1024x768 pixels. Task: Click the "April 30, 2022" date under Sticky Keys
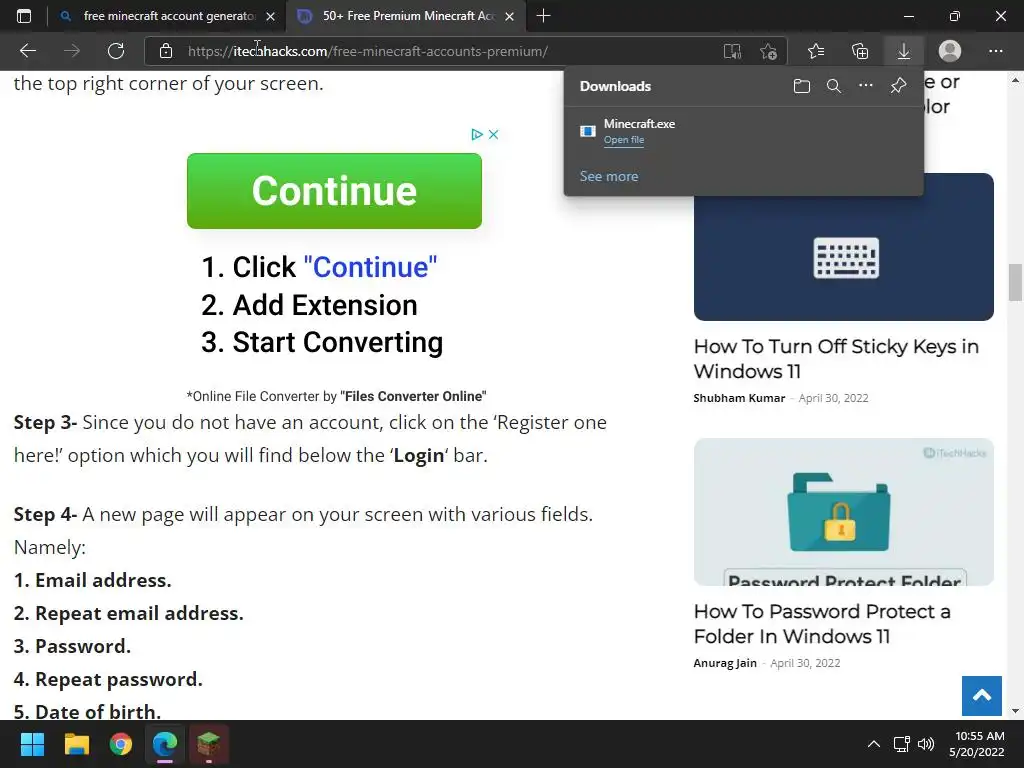[x=833, y=398]
